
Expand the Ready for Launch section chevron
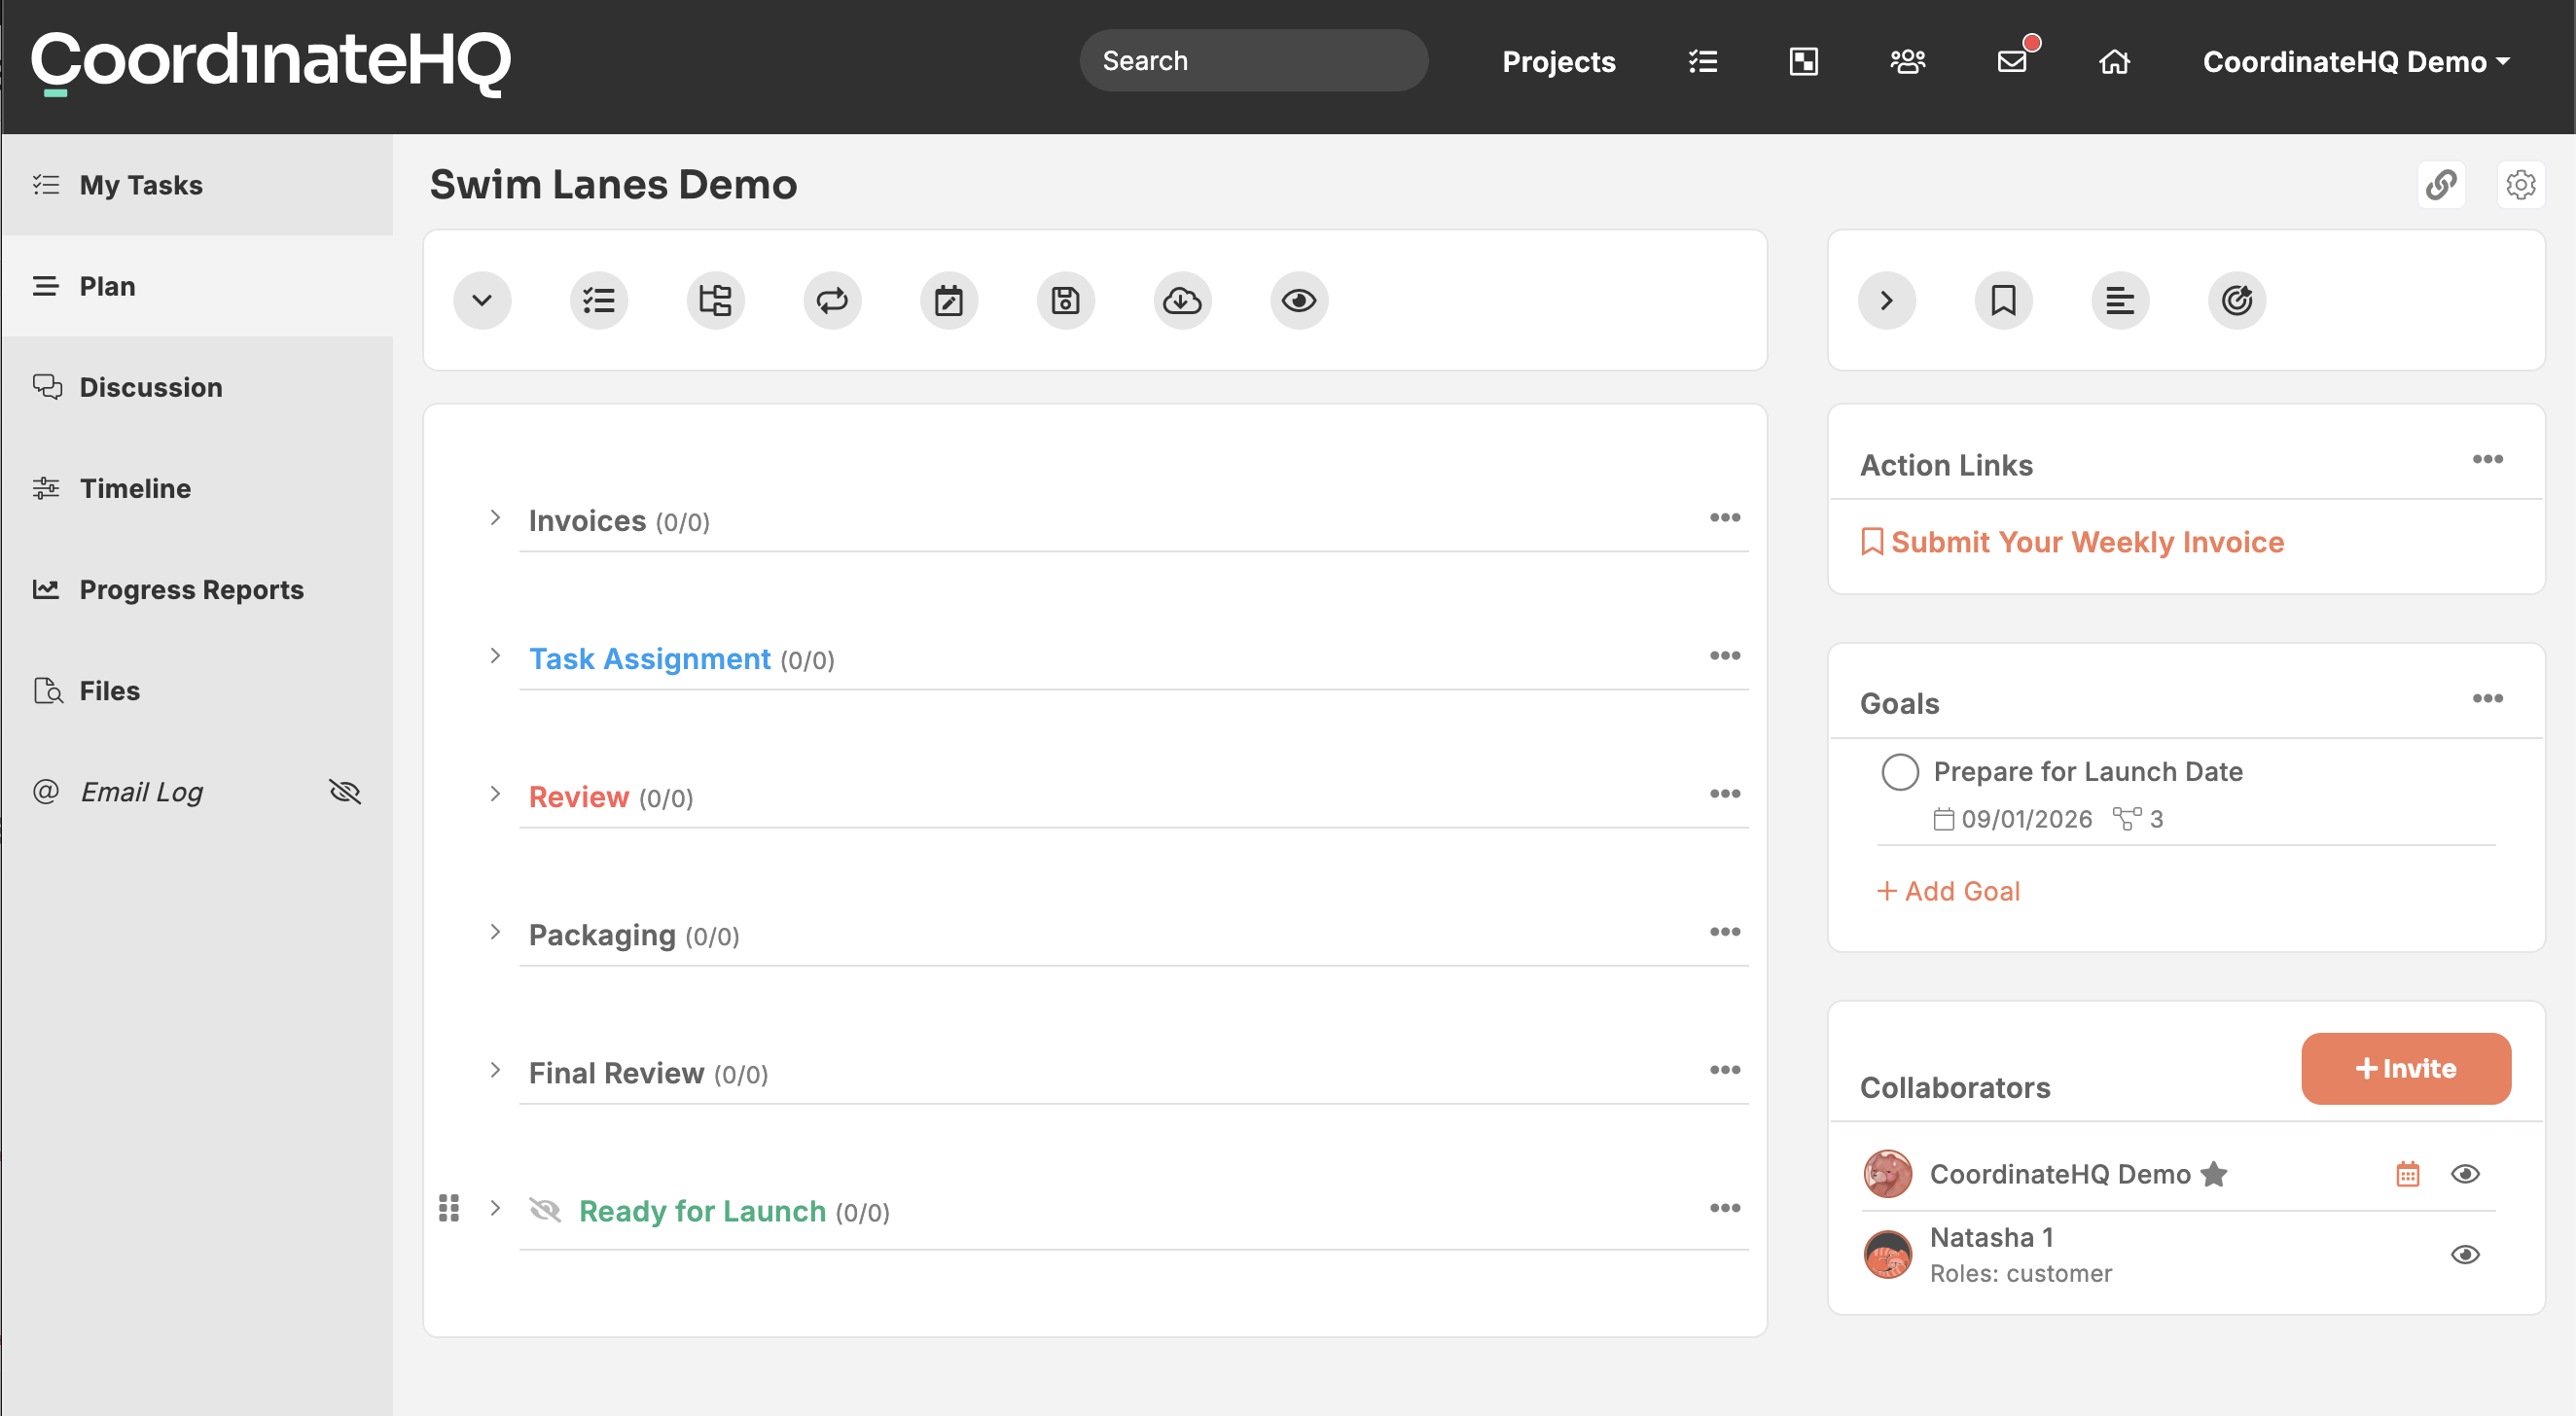tap(495, 1208)
